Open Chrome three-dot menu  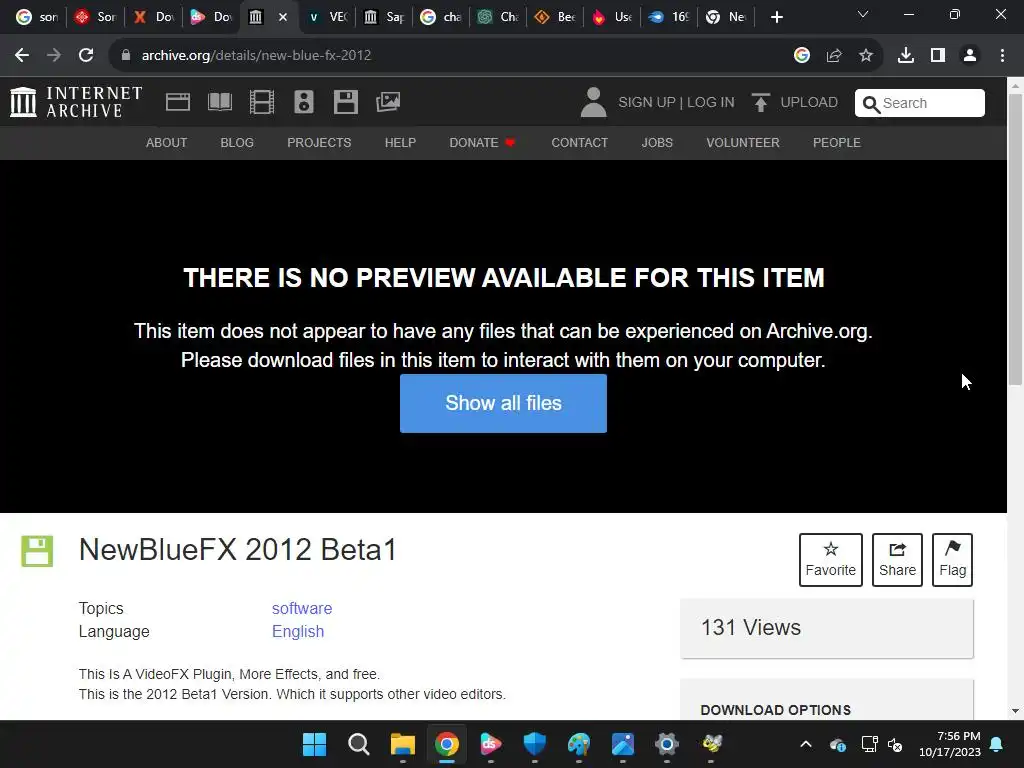click(x=1002, y=56)
